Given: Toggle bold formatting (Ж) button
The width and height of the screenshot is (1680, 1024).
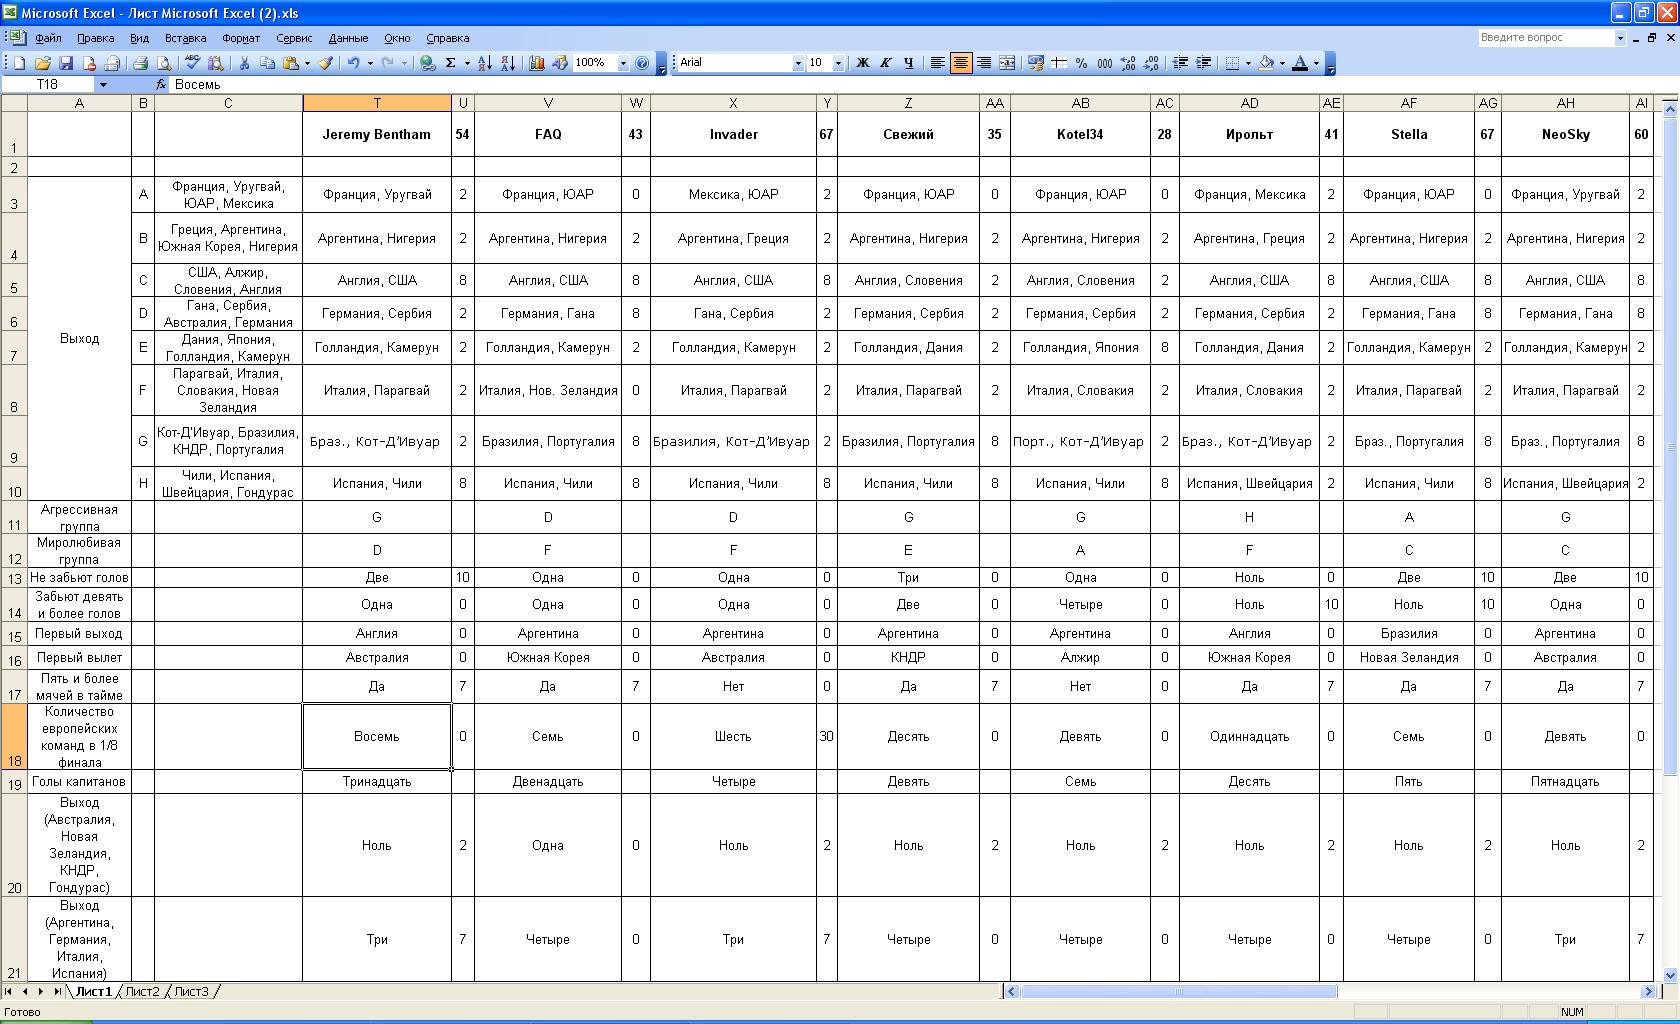Looking at the screenshot, I should tap(862, 63).
